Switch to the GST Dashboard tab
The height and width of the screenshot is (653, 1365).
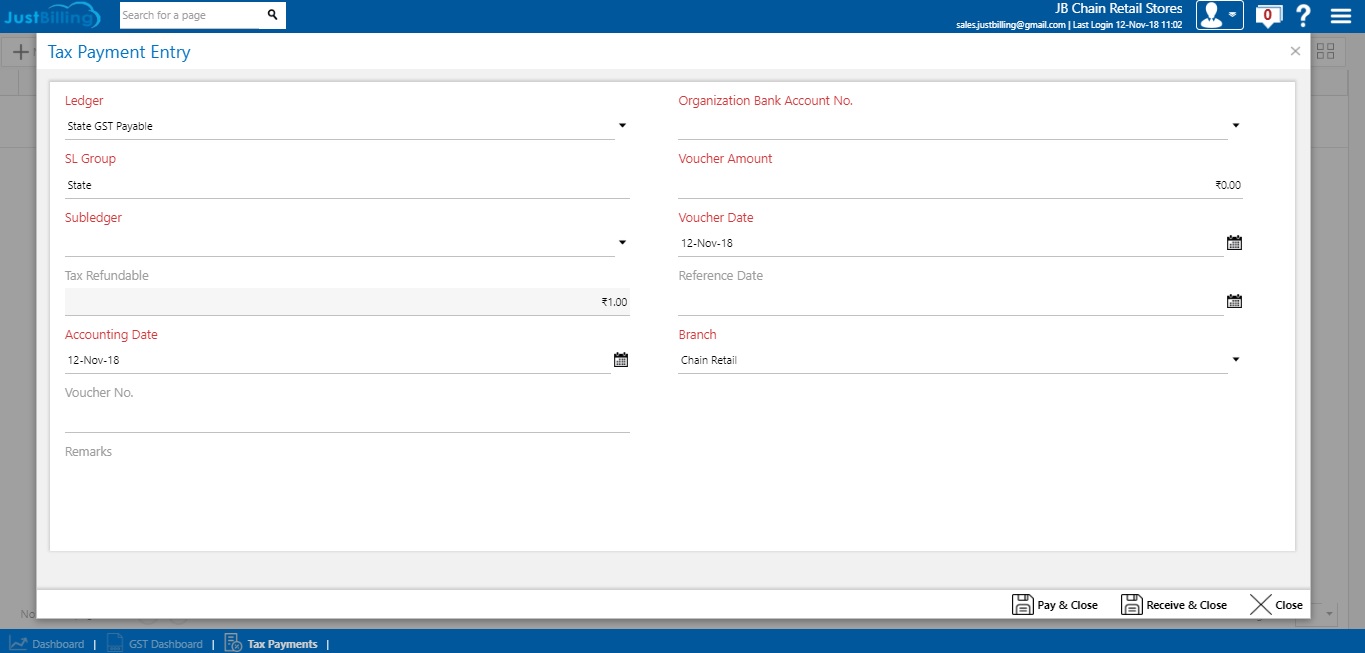coord(155,644)
